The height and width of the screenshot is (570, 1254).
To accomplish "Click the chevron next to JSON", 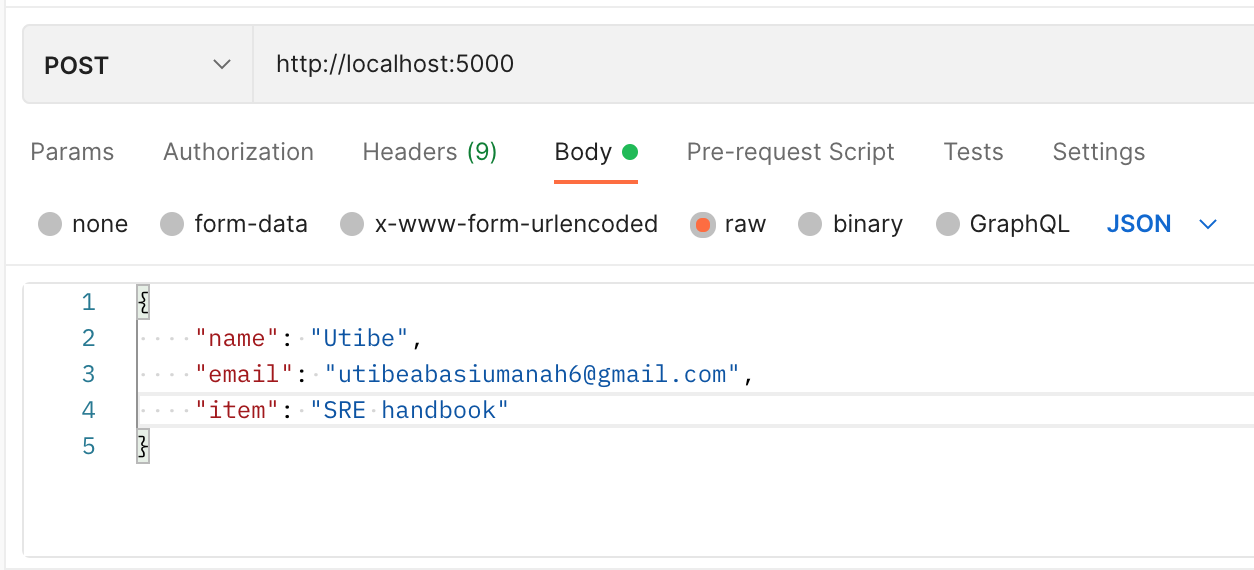I will 1208,225.
